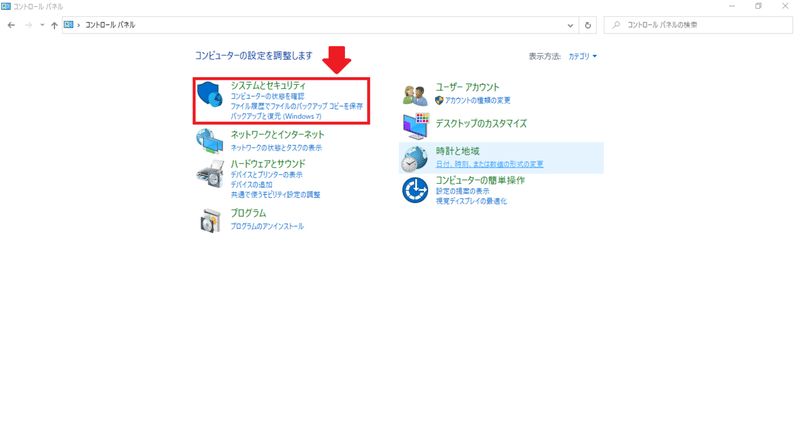Screen dimensions: 800x426
Task: Focus the コントロール パネルの検索 search field
Action: coord(698,25)
